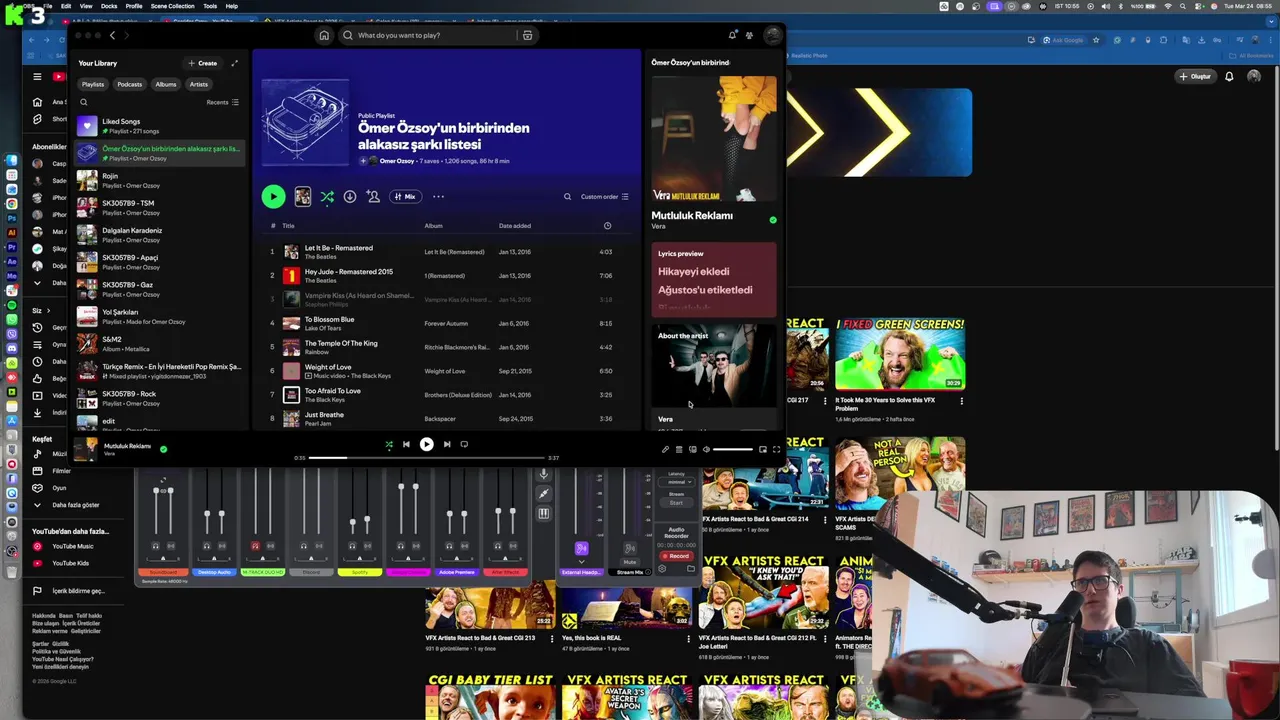Click the YouTube Oluştur button
1280x720 pixels.
tap(1195, 76)
